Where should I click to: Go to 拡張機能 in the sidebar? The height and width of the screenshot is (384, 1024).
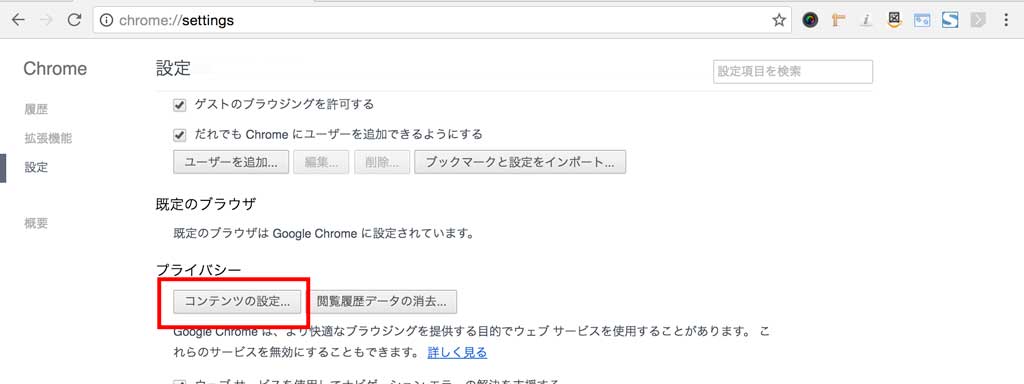coord(48,138)
